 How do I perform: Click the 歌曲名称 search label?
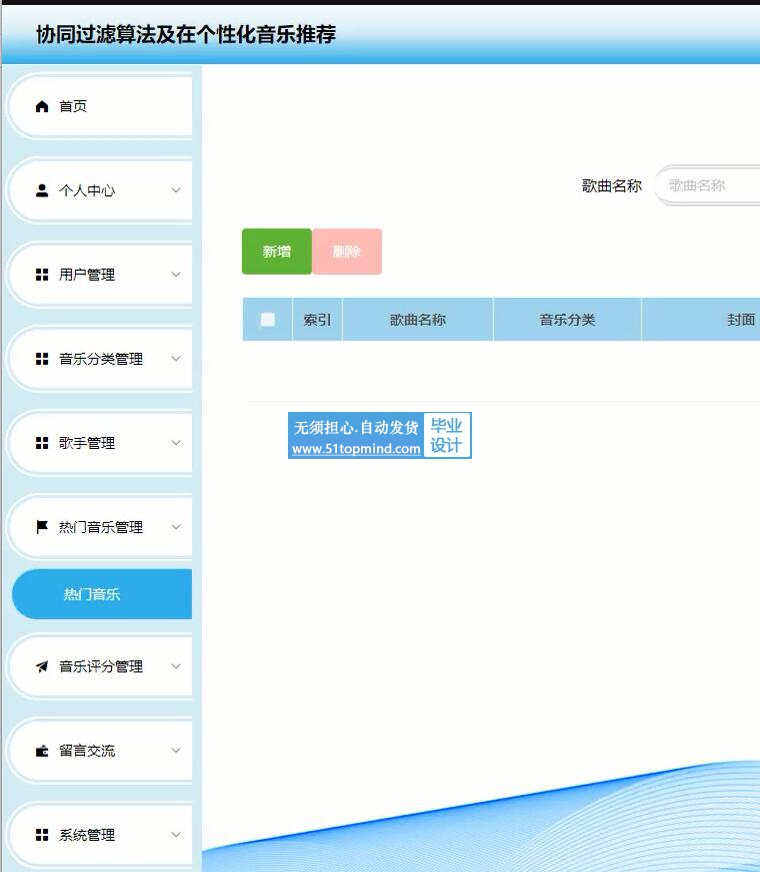pyautogui.click(x=612, y=185)
